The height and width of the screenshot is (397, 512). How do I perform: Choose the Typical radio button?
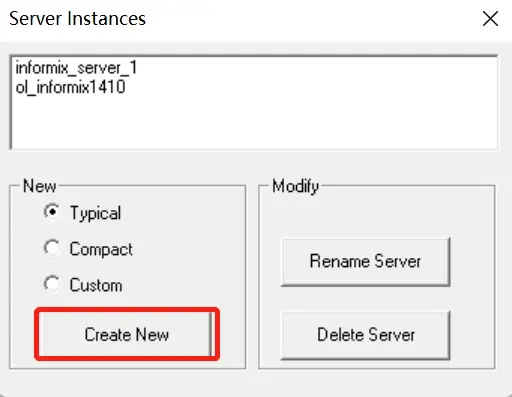[52, 212]
